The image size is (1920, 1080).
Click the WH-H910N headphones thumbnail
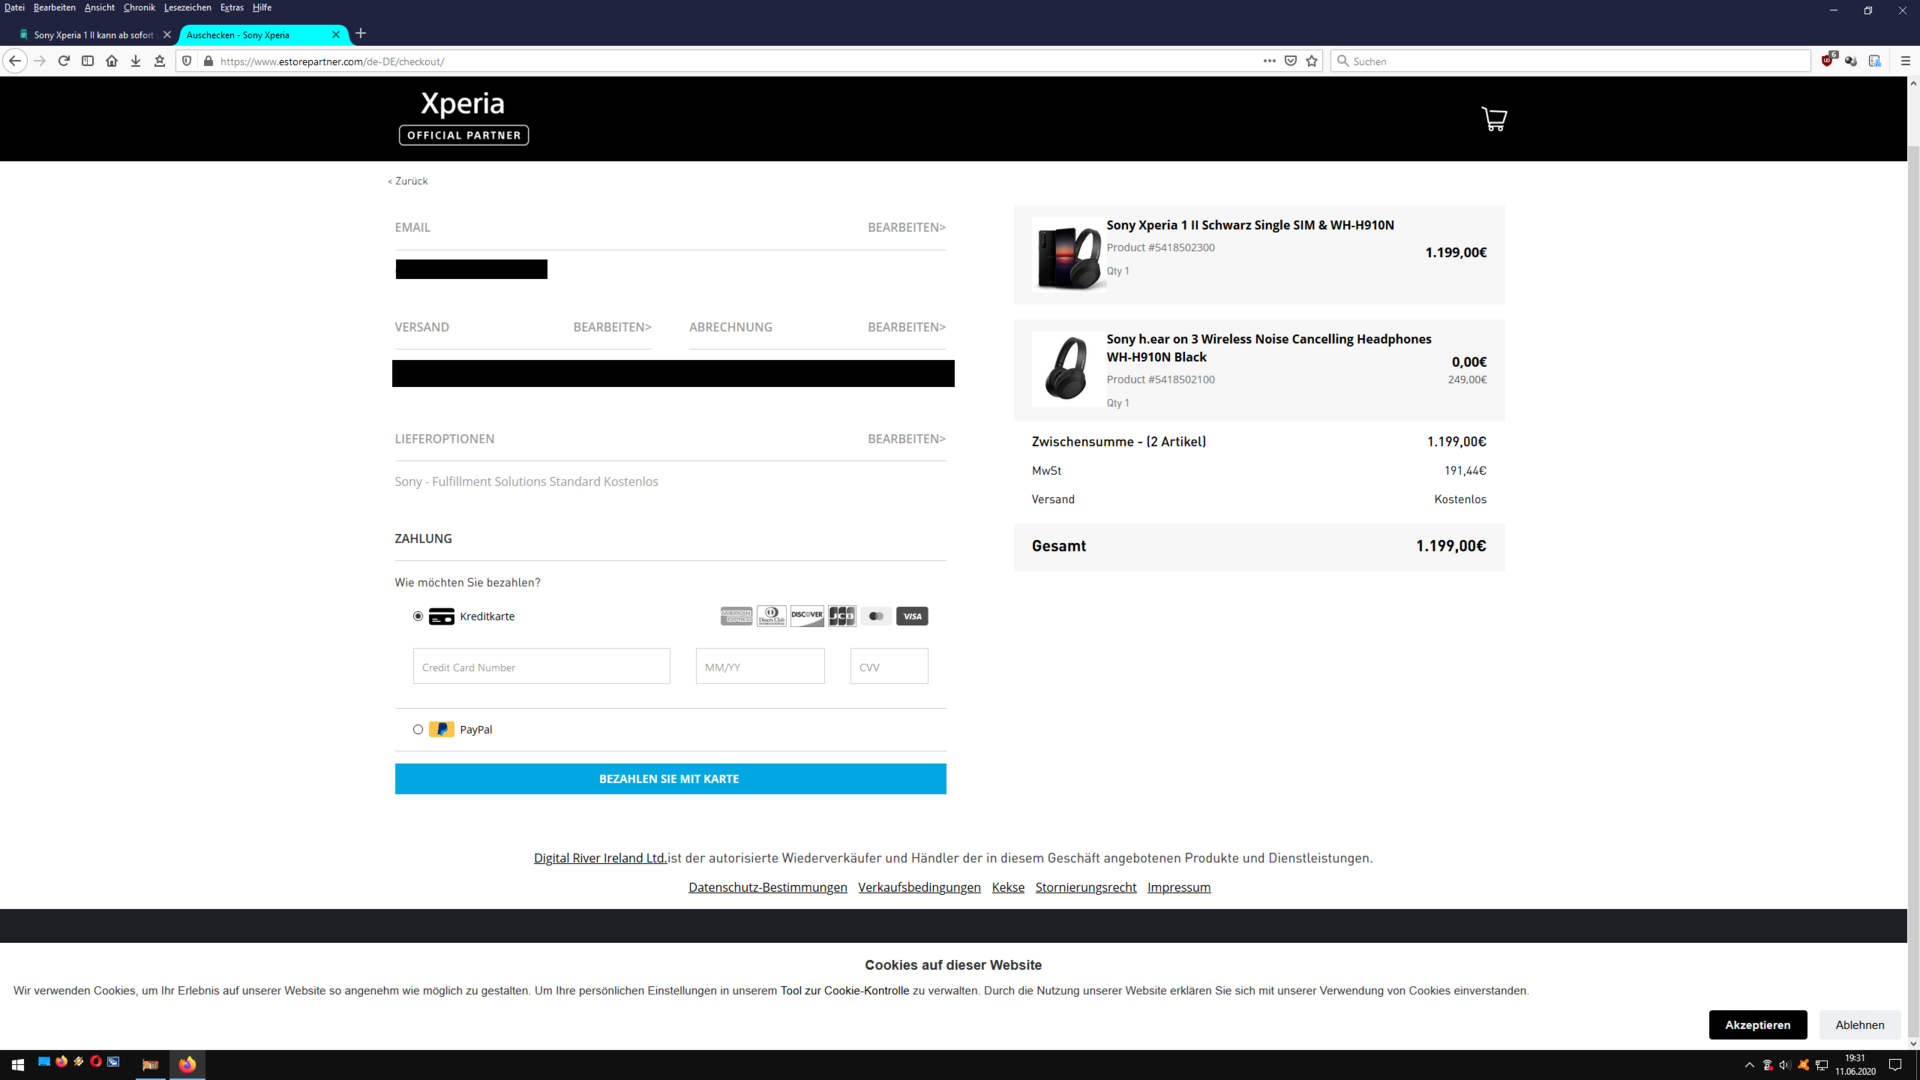click(1068, 369)
